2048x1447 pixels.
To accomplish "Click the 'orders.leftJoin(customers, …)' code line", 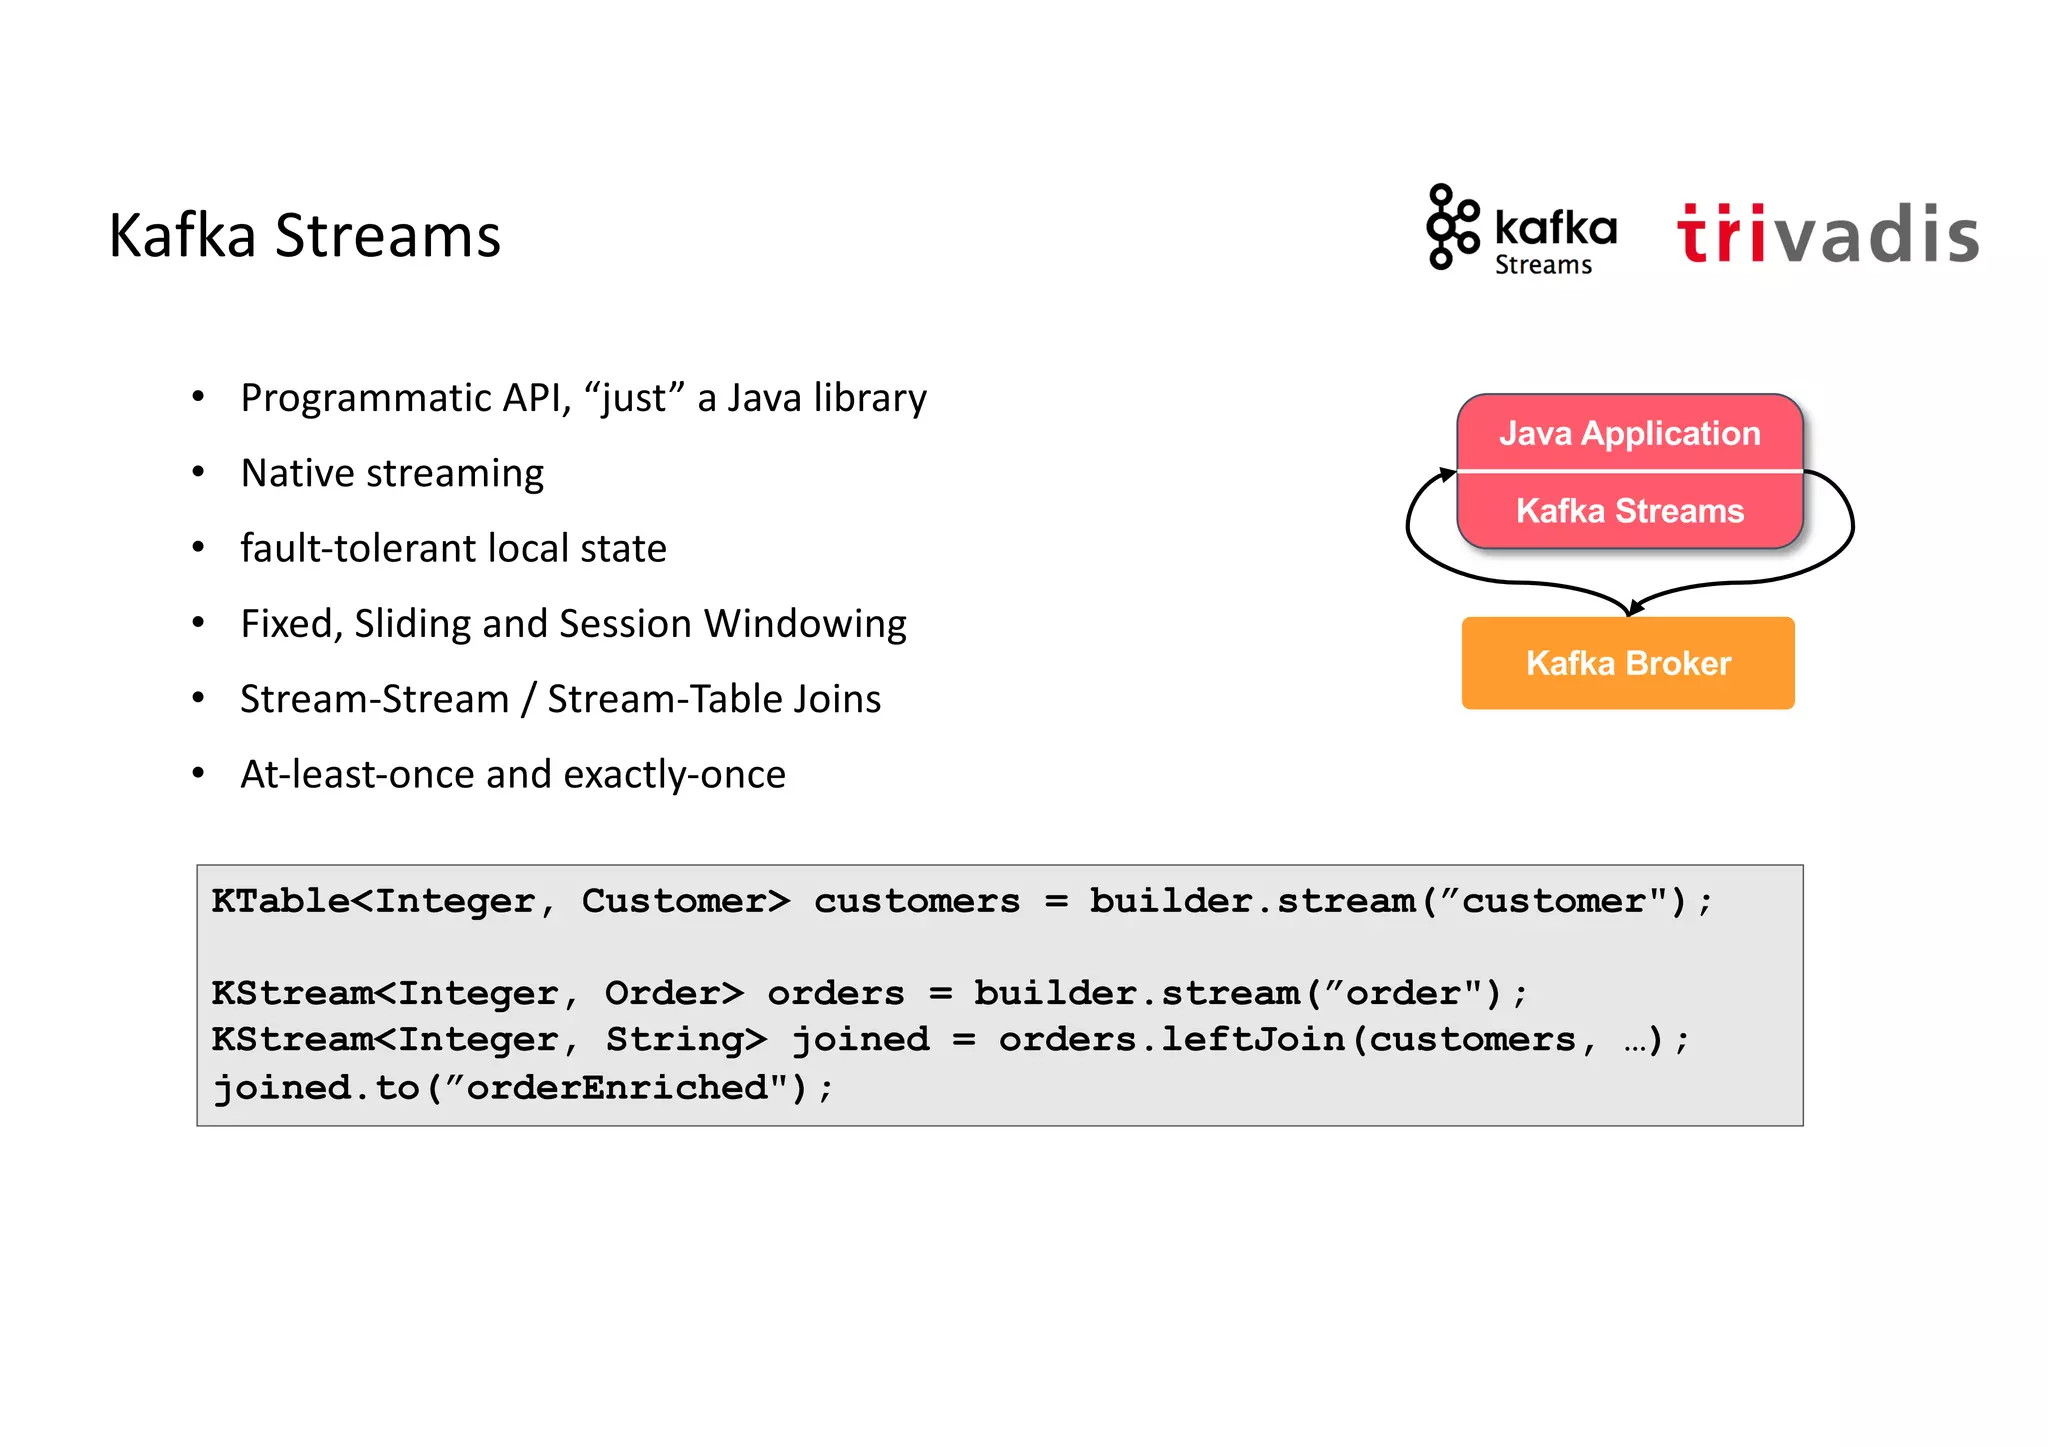I will click(x=950, y=1040).
